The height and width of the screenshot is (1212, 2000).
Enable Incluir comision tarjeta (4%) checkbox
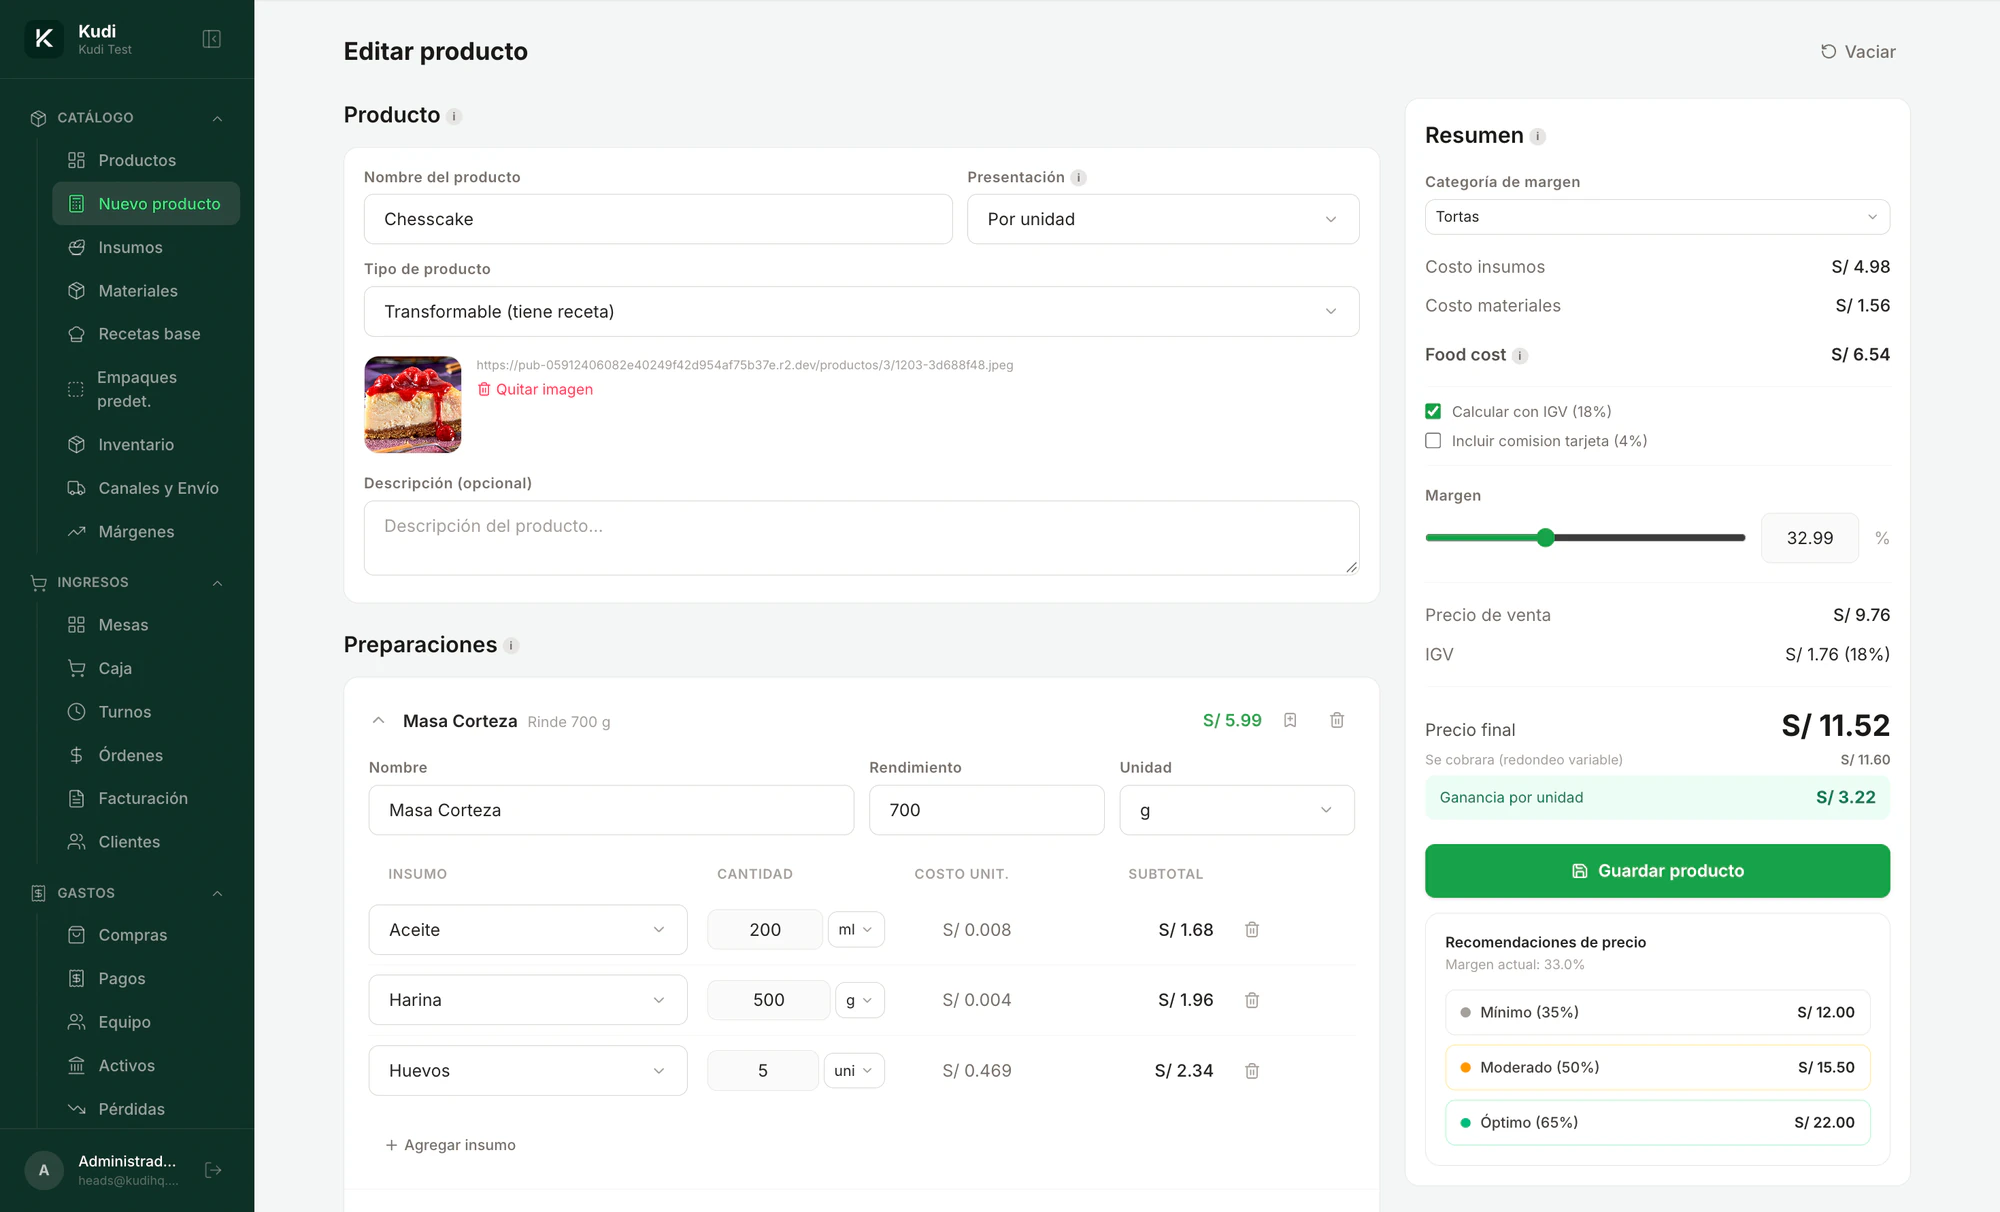tap(1433, 441)
